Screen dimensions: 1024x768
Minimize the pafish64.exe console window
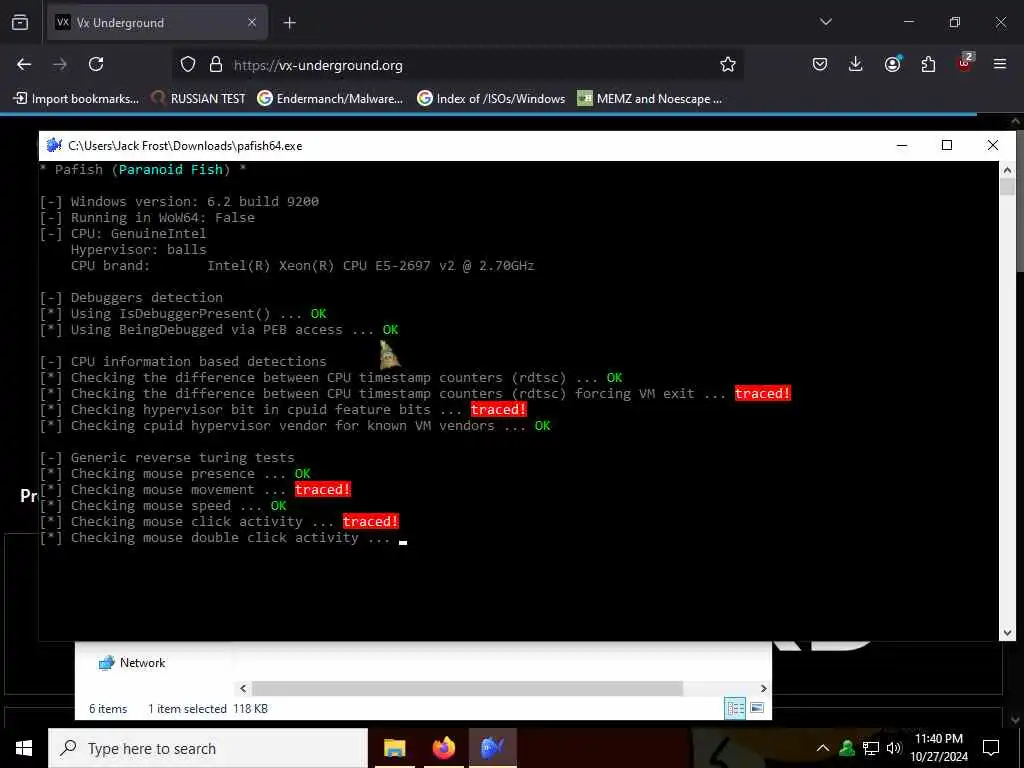tap(902, 145)
